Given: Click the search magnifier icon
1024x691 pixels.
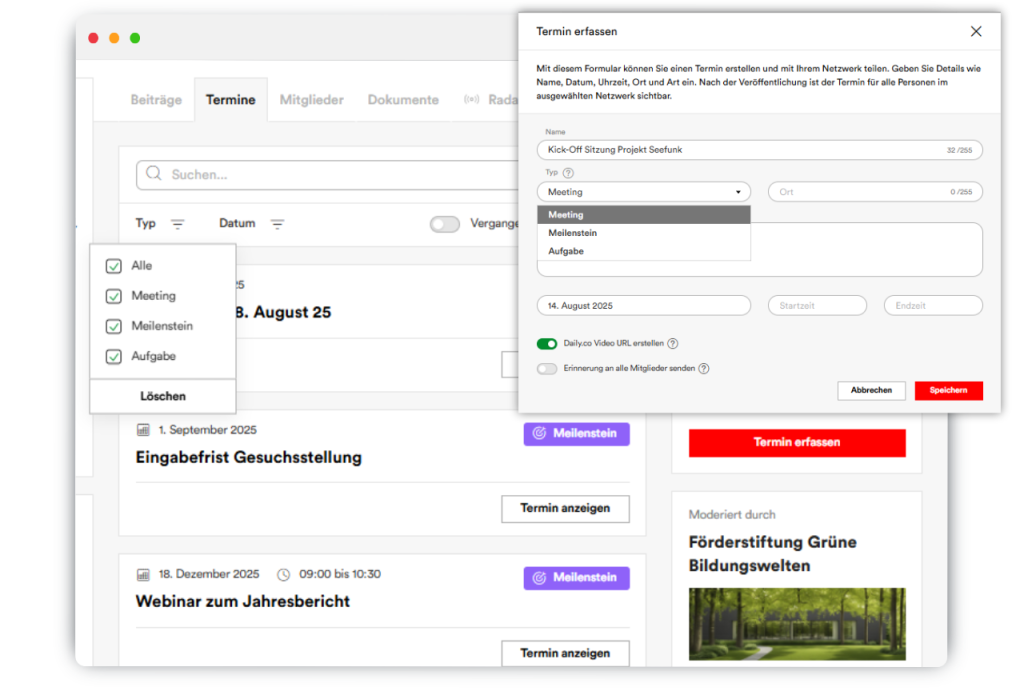Looking at the screenshot, I should (x=154, y=174).
